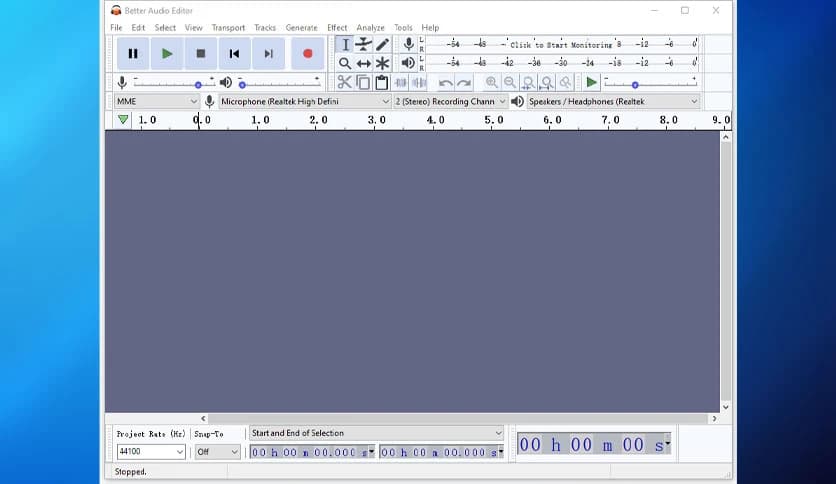The height and width of the screenshot is (484, 836).
Task: Open the File menu
Action: pos(116,27)
